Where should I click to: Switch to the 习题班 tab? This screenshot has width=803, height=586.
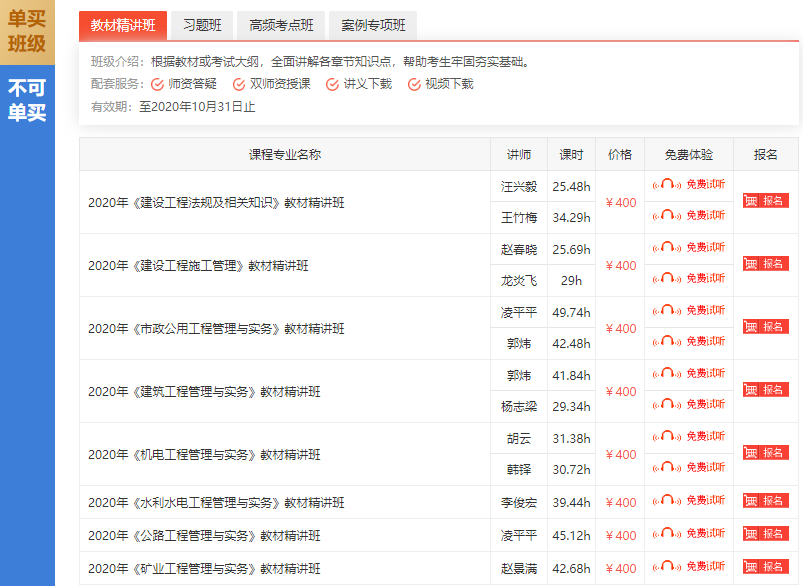tap(202, 26)
